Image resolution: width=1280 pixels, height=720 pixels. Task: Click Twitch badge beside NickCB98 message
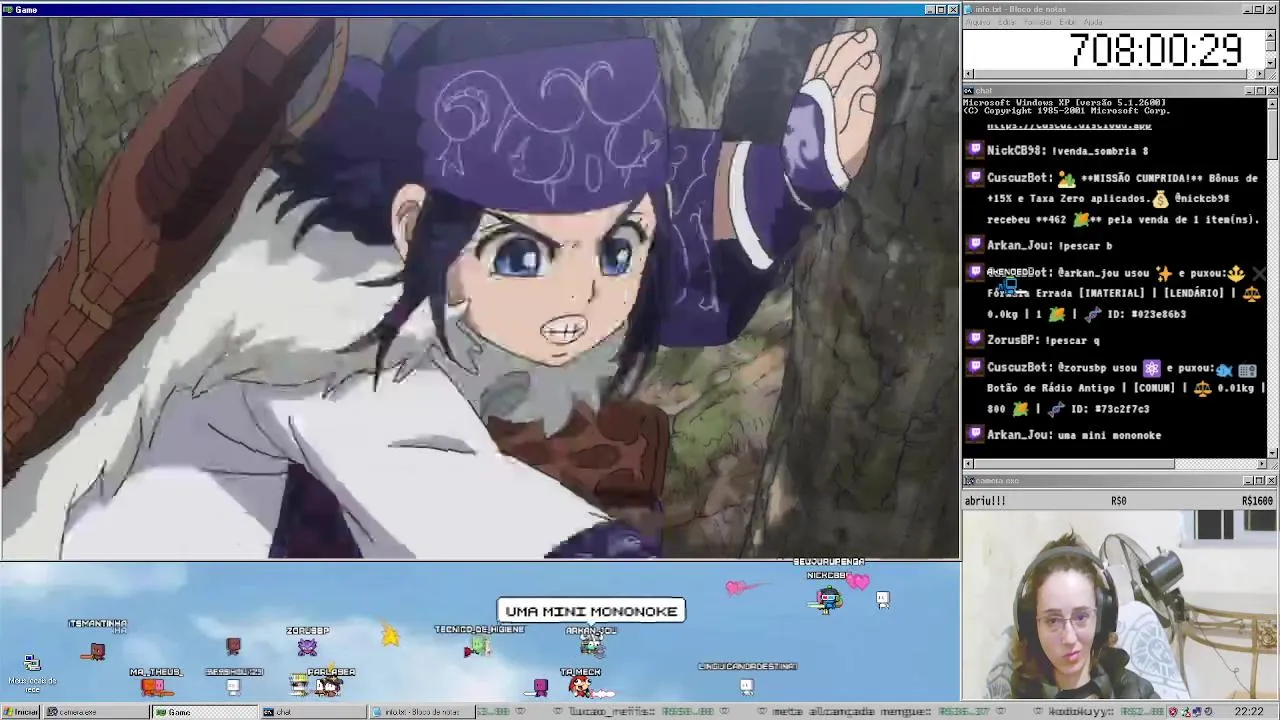coord(975,150)
